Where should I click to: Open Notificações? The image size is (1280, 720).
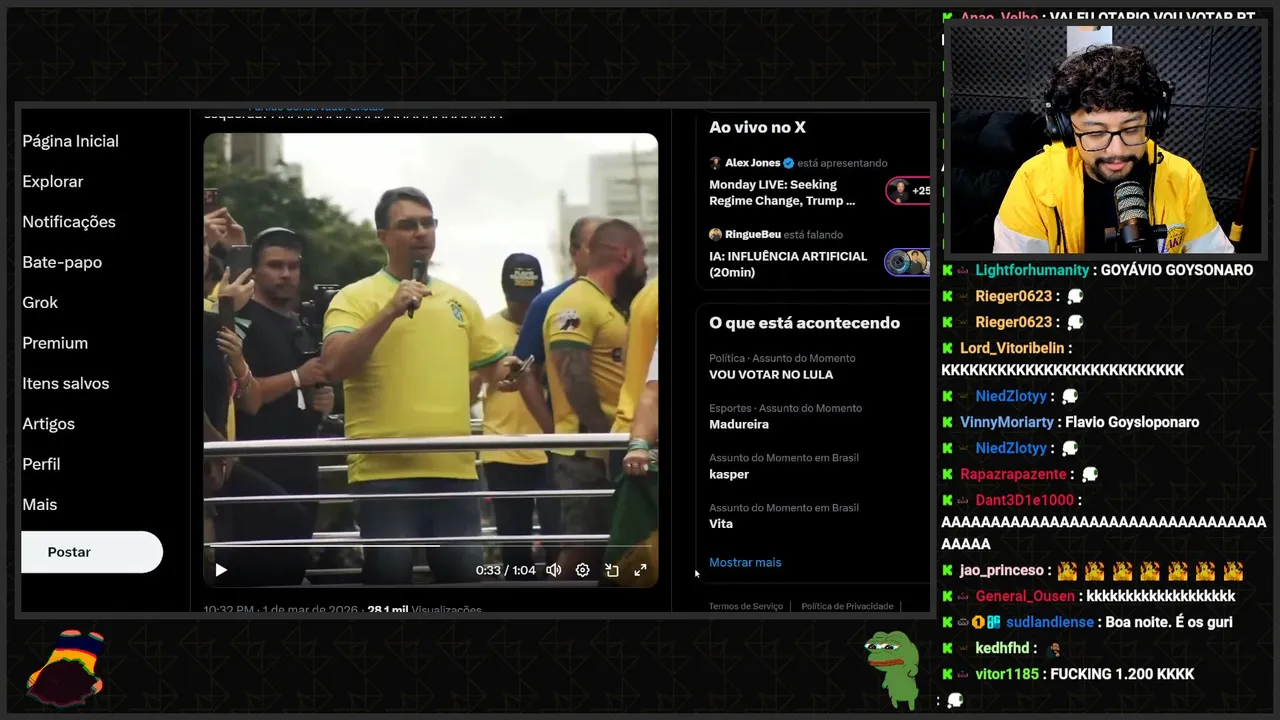69,222
